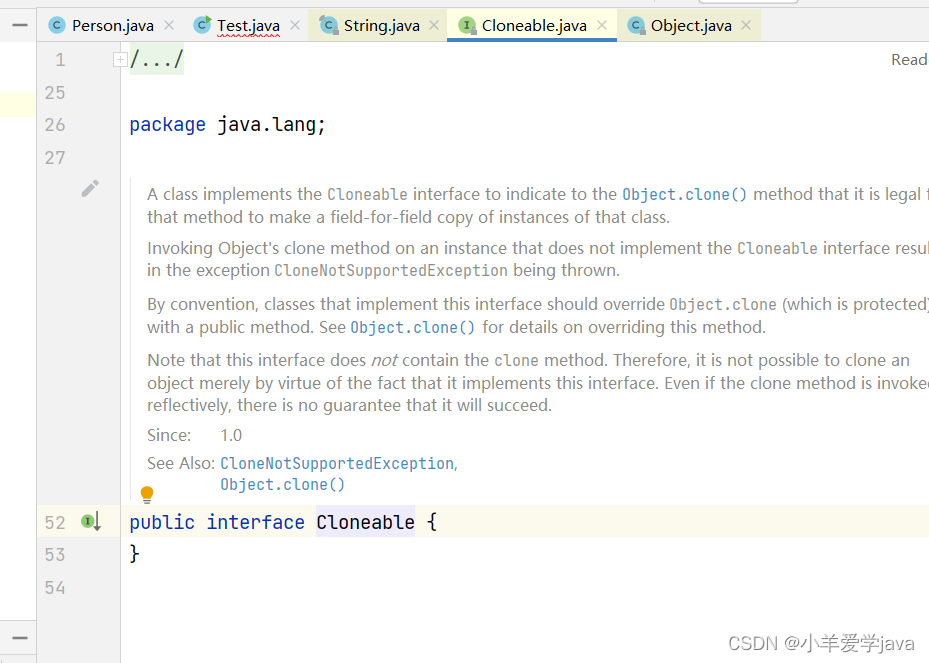929x663 pixels.
Task: Click line number 26 in the gutter
Action: click(x=54, y=124)
